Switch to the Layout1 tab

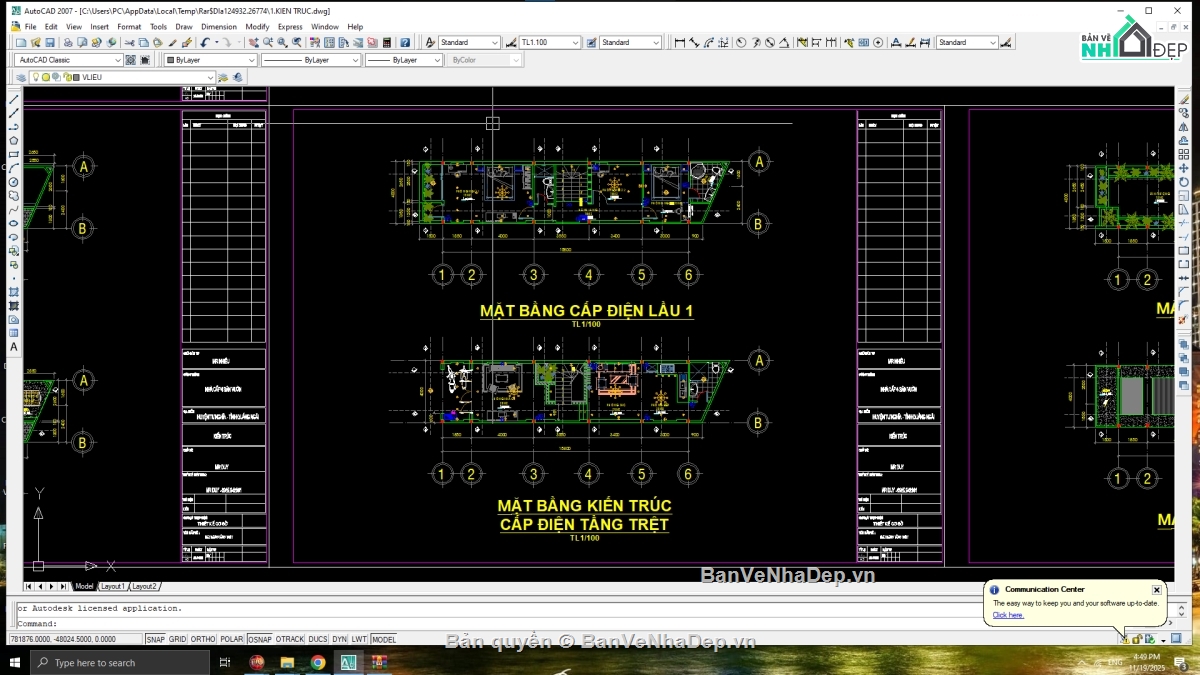(113, 586)
